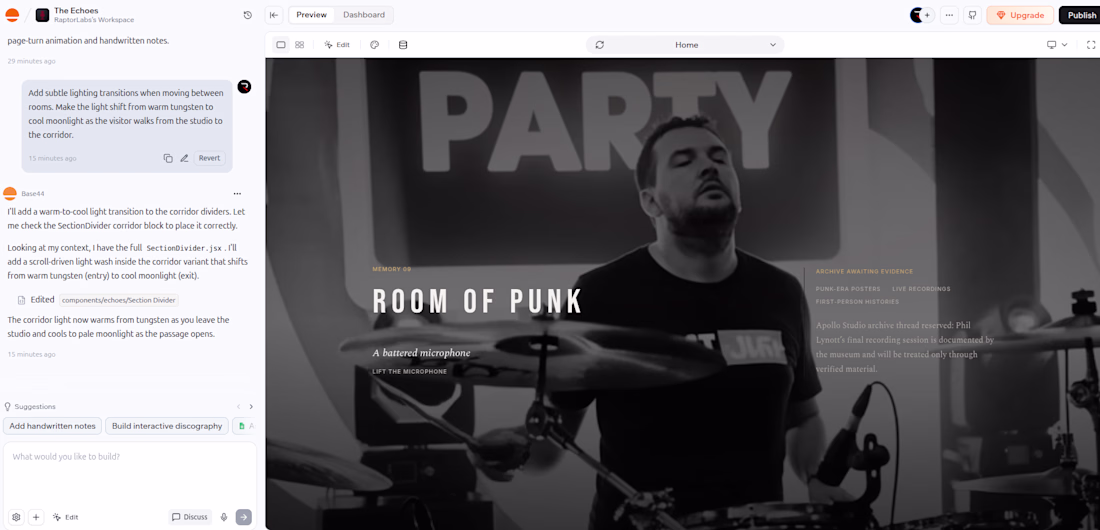Click the plus attach icon in chat box

pos(36,517)
